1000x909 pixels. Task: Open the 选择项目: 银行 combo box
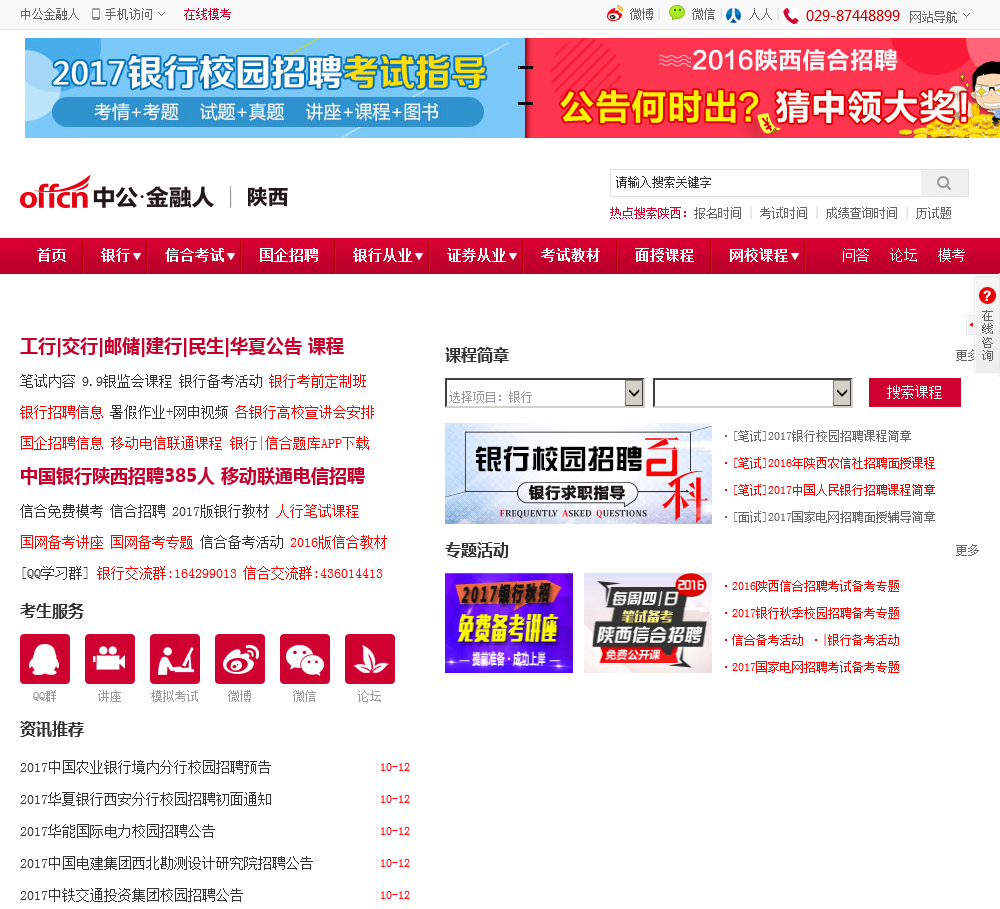pyautogui.click(x=544, y=393)
